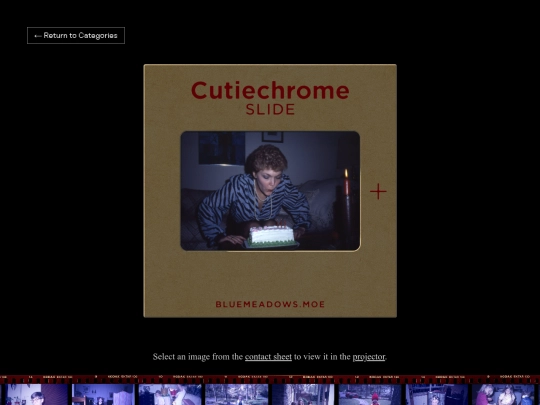Open the thumbnail of the tree-filled yard
540x405 pixels.
click(x=237, y=395)
